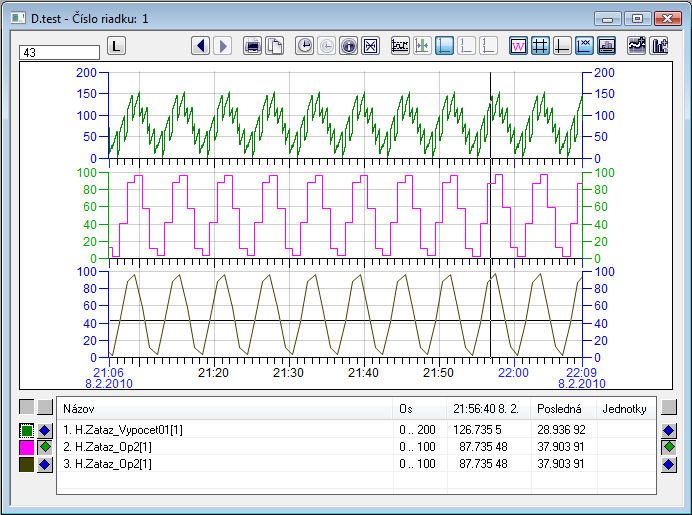
Task: Toggle the L button beside the input field
Action: pyautogui.click(x=117, y=46)
